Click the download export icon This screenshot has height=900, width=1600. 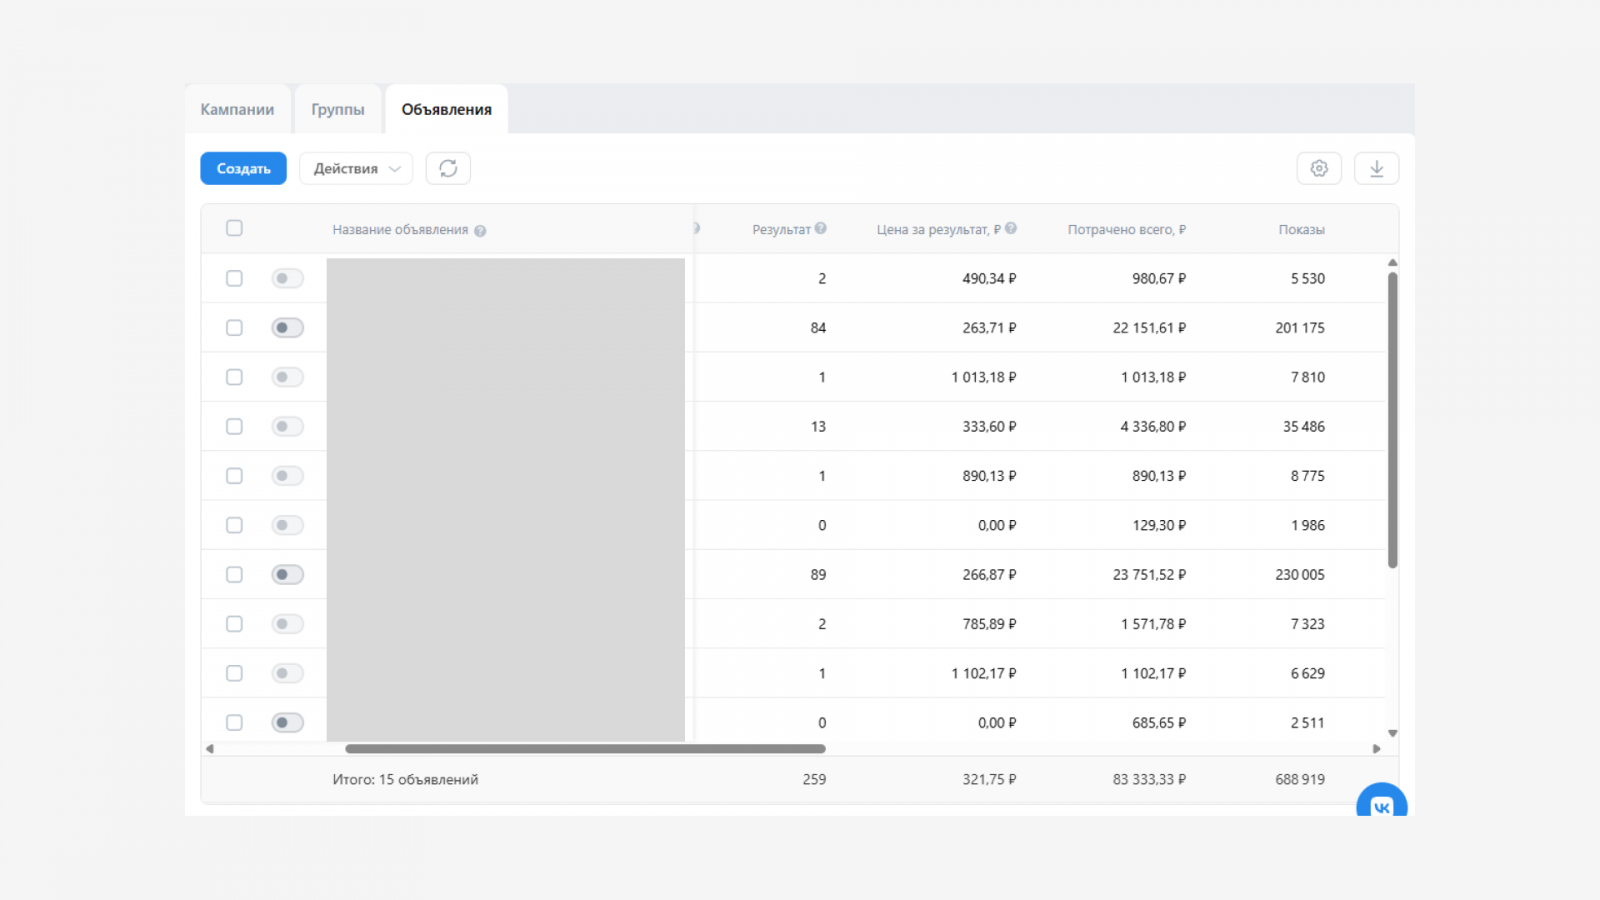click(x=1376, y=168)
